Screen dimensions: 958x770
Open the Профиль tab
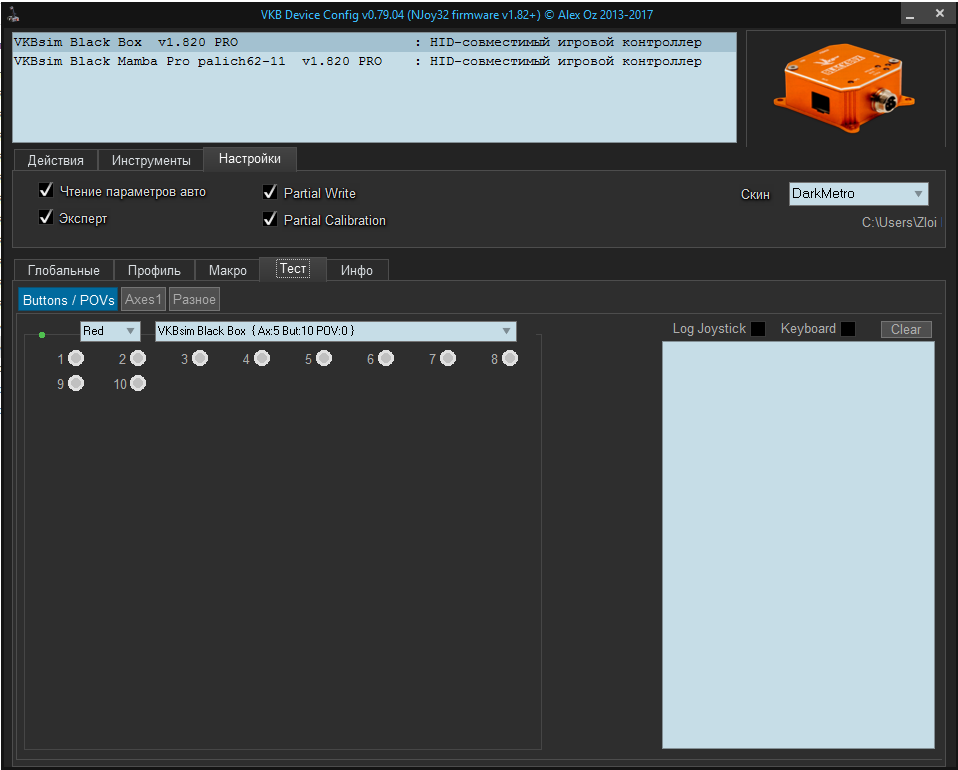click(x=154, y=270)
